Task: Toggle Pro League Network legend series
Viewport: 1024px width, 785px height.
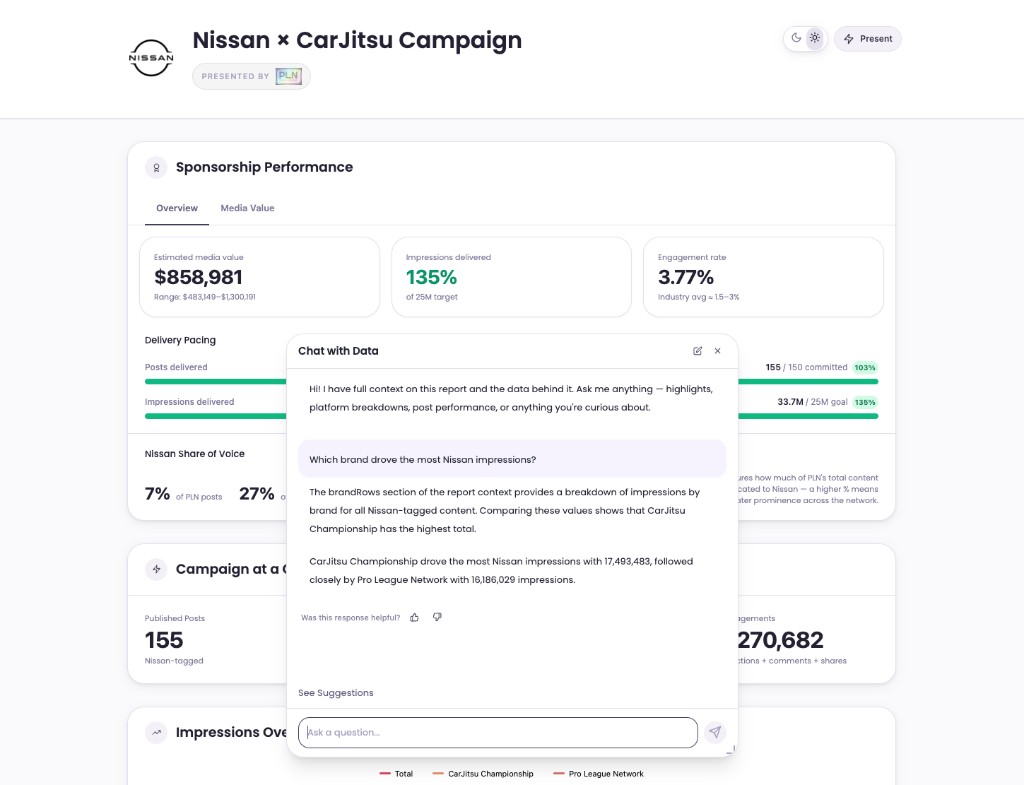Action: pos(598,774)
